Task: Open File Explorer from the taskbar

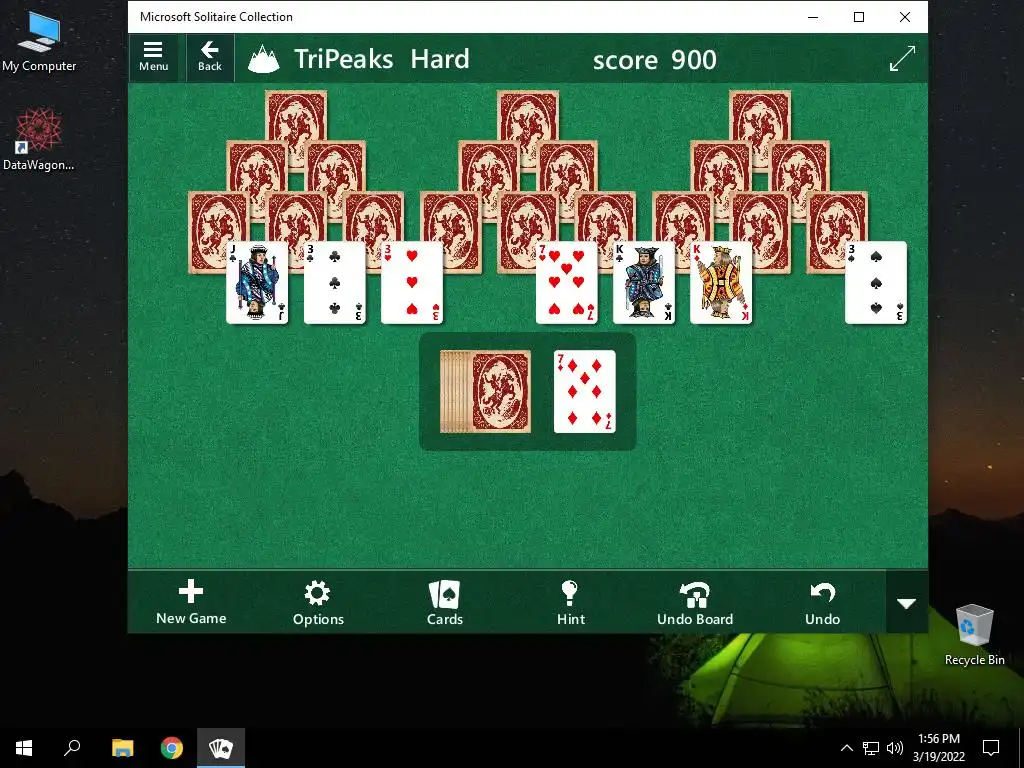Action: [x=122, y=748]
